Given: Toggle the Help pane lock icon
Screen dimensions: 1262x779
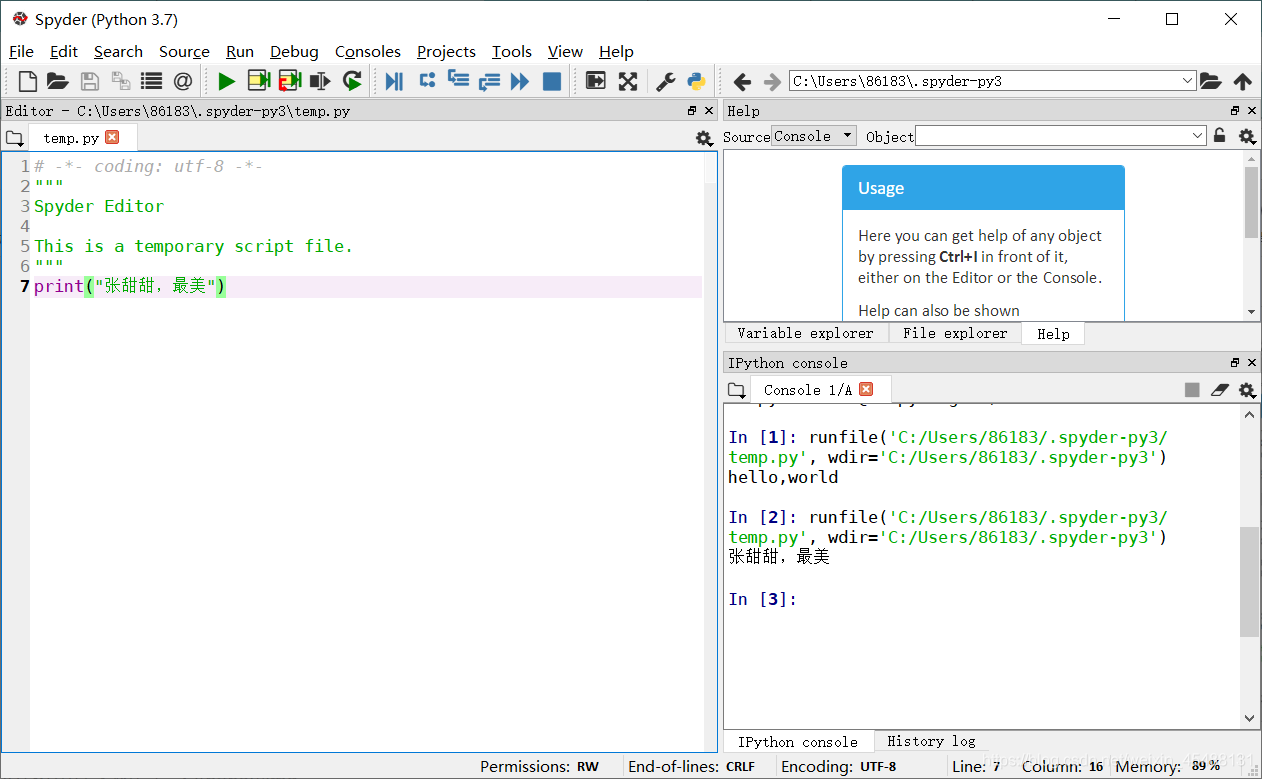Looking at the screenshot, I should pos(1219,136).
